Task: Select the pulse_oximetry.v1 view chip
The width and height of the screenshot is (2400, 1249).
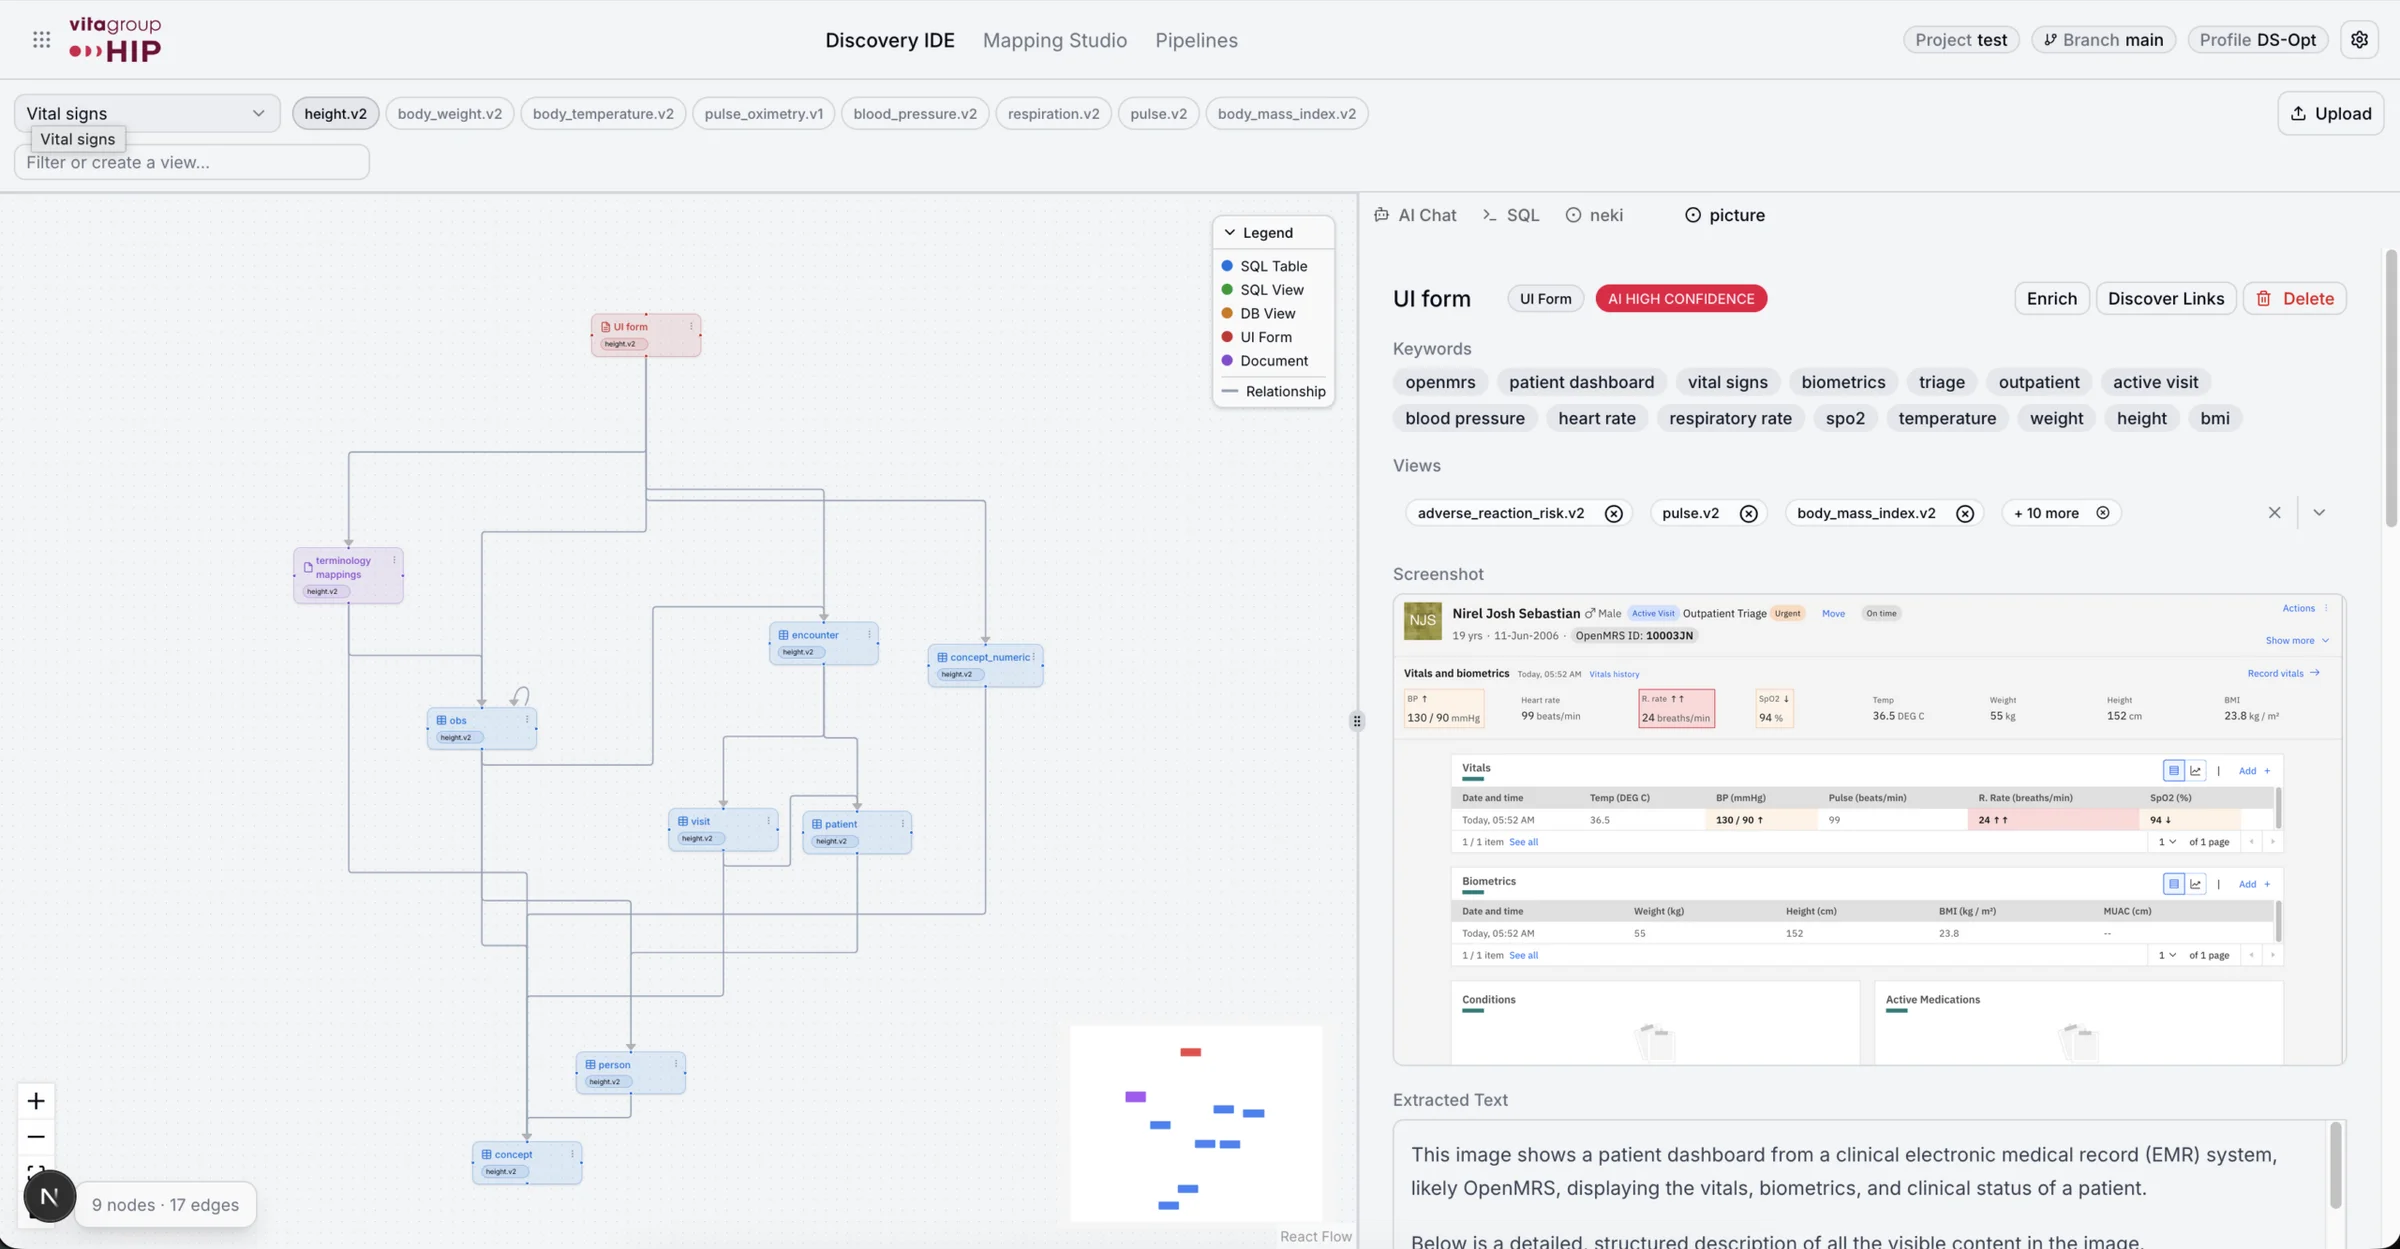Action: click(763, 113)
